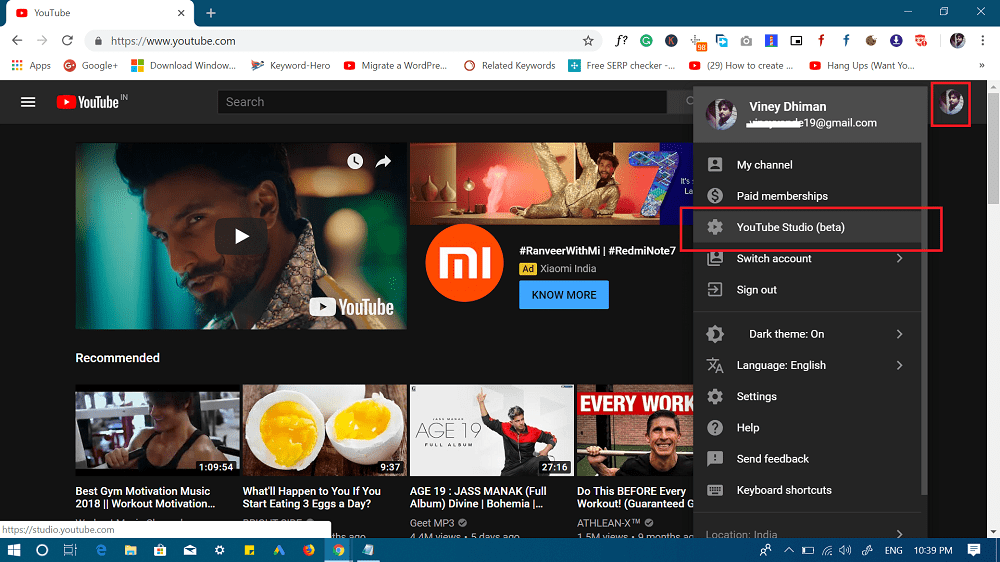1000x562 pixels.
Task: Open My channel from the account menu
Action: [807, 165]
